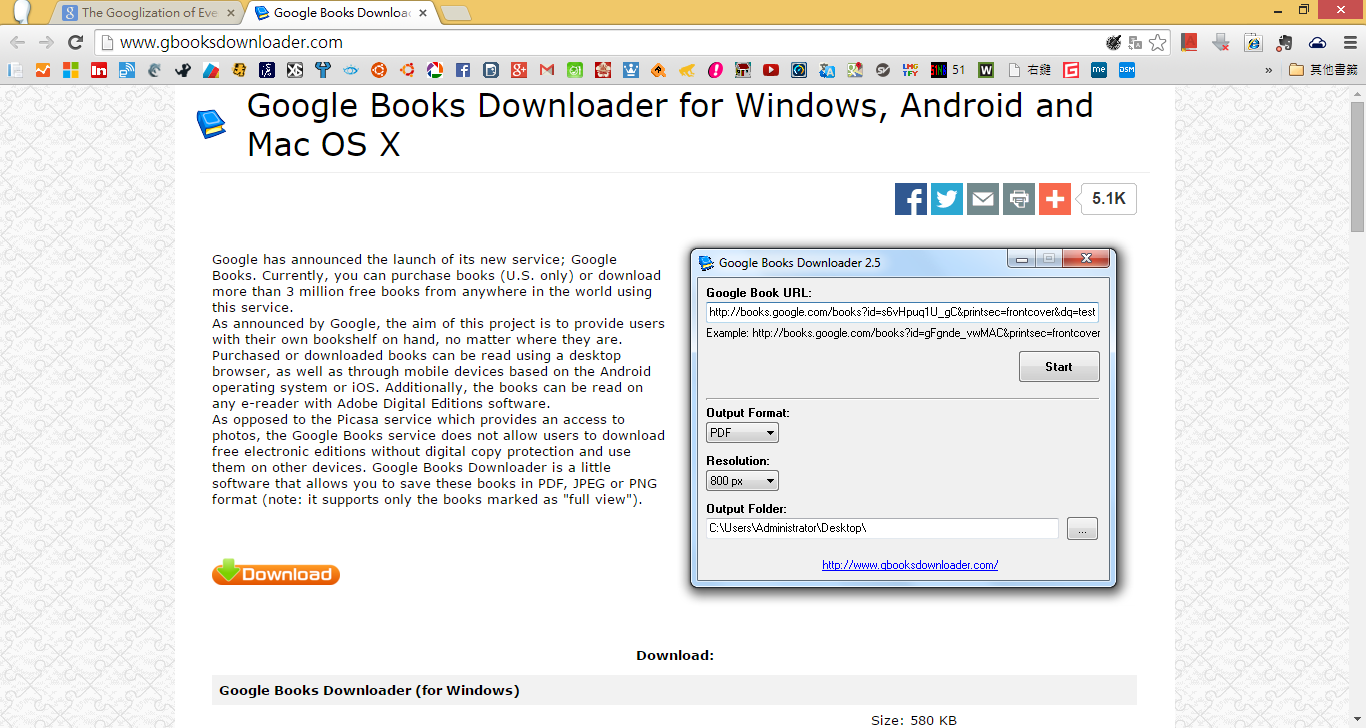The image size is (1366, 728).
Task: Share the page via email icon
Action: 983,198
